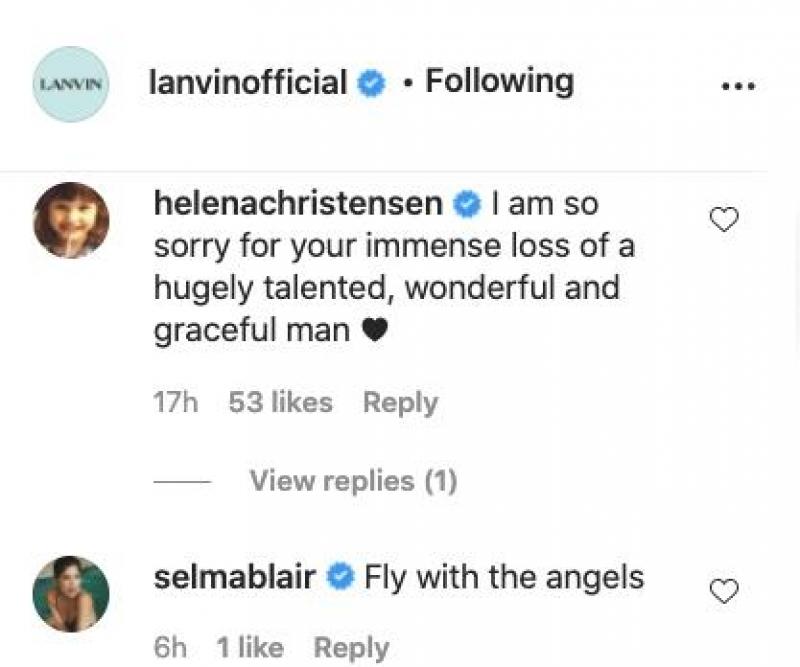Reply to selmablair's comment

pyautogui.click(x=351, y=648)
